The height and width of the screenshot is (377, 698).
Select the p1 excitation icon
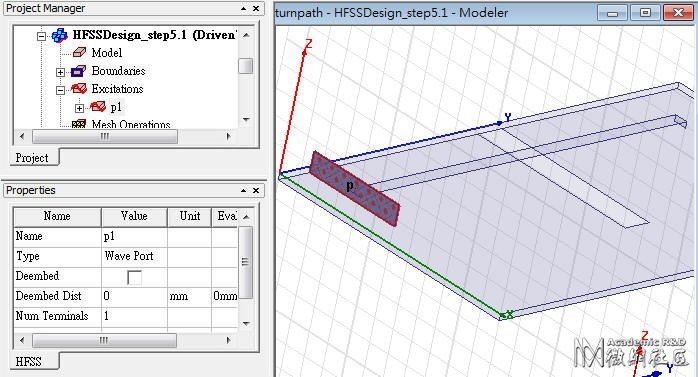point(98,106)
